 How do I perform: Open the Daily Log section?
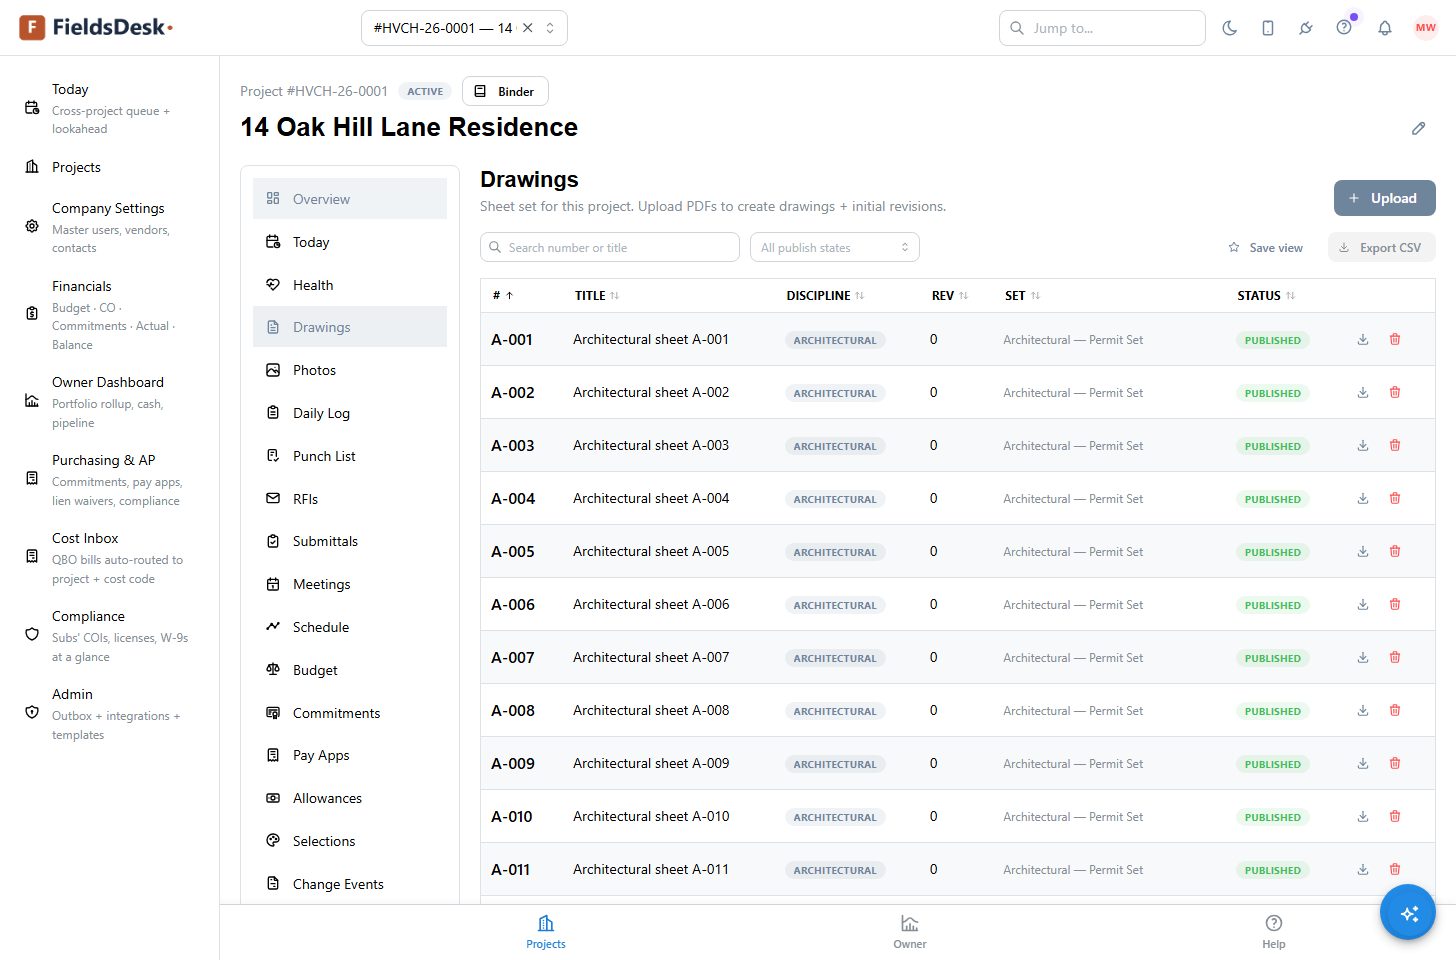(350, 413)
